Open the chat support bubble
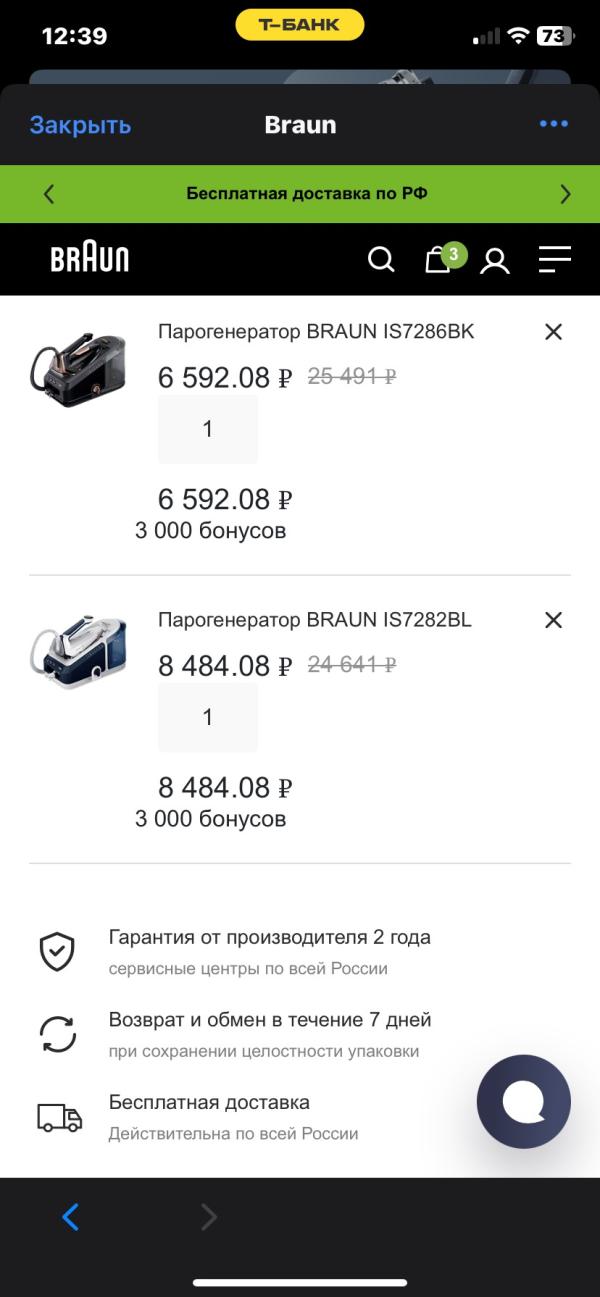 (x=523, y=1101)
